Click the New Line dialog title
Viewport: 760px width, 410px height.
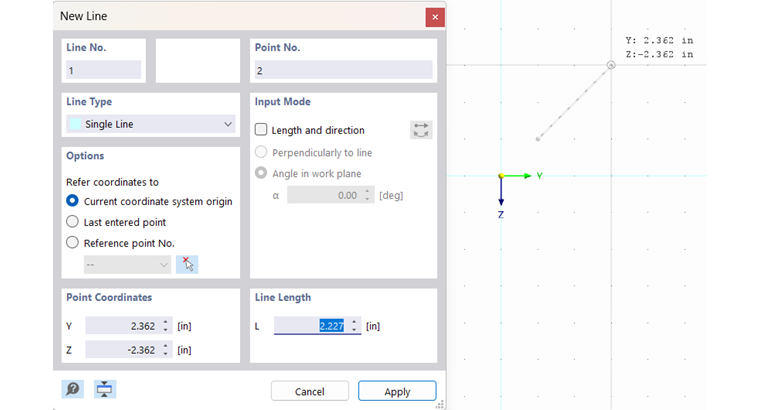pyautogui.click(x=83, y=16)
